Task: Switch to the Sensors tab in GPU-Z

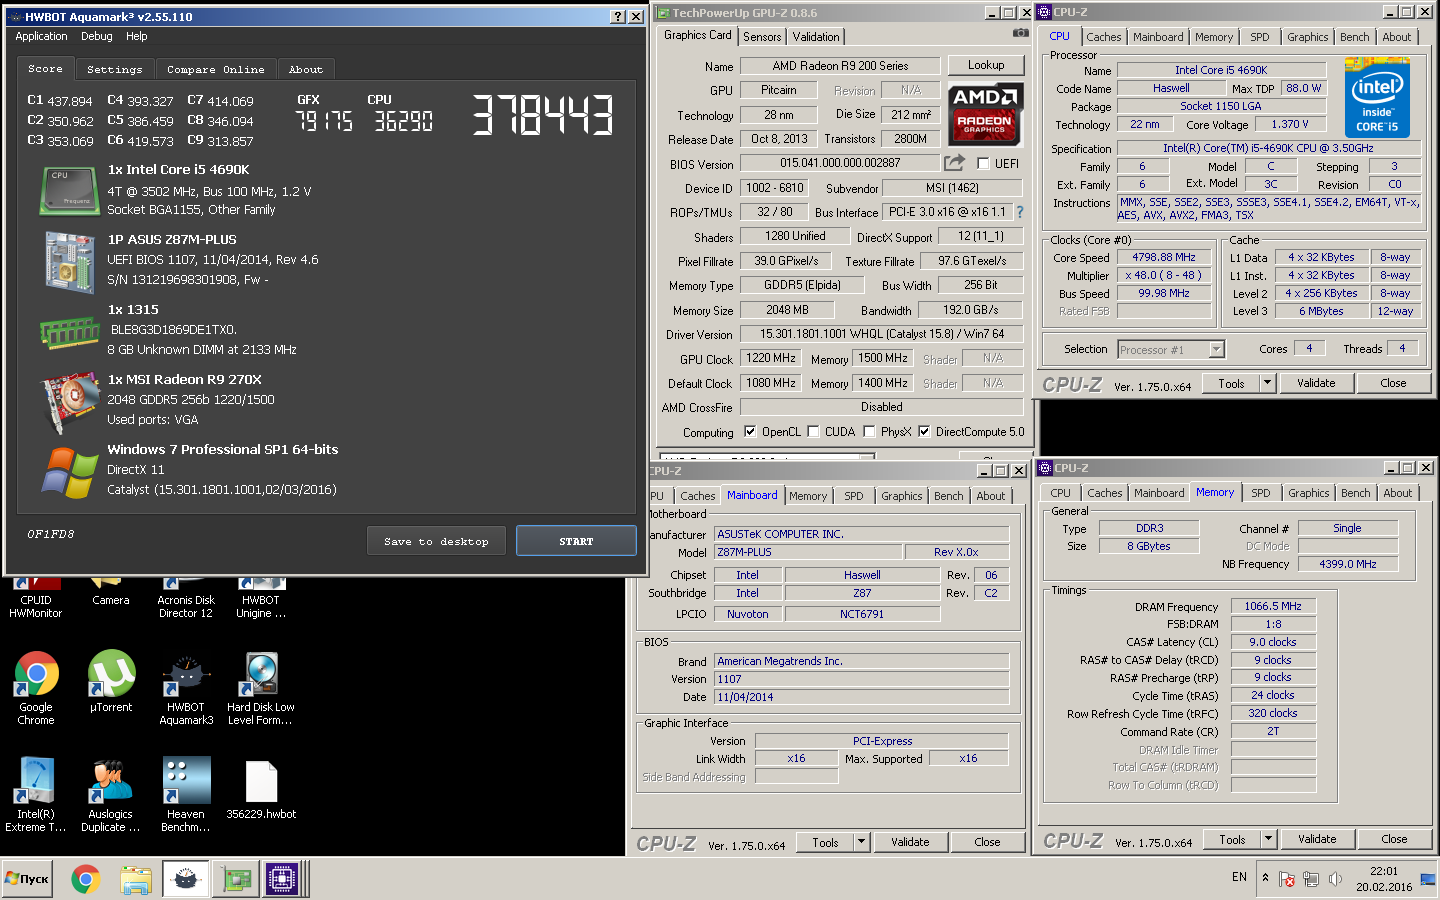Action: click(x=762, y=37)
